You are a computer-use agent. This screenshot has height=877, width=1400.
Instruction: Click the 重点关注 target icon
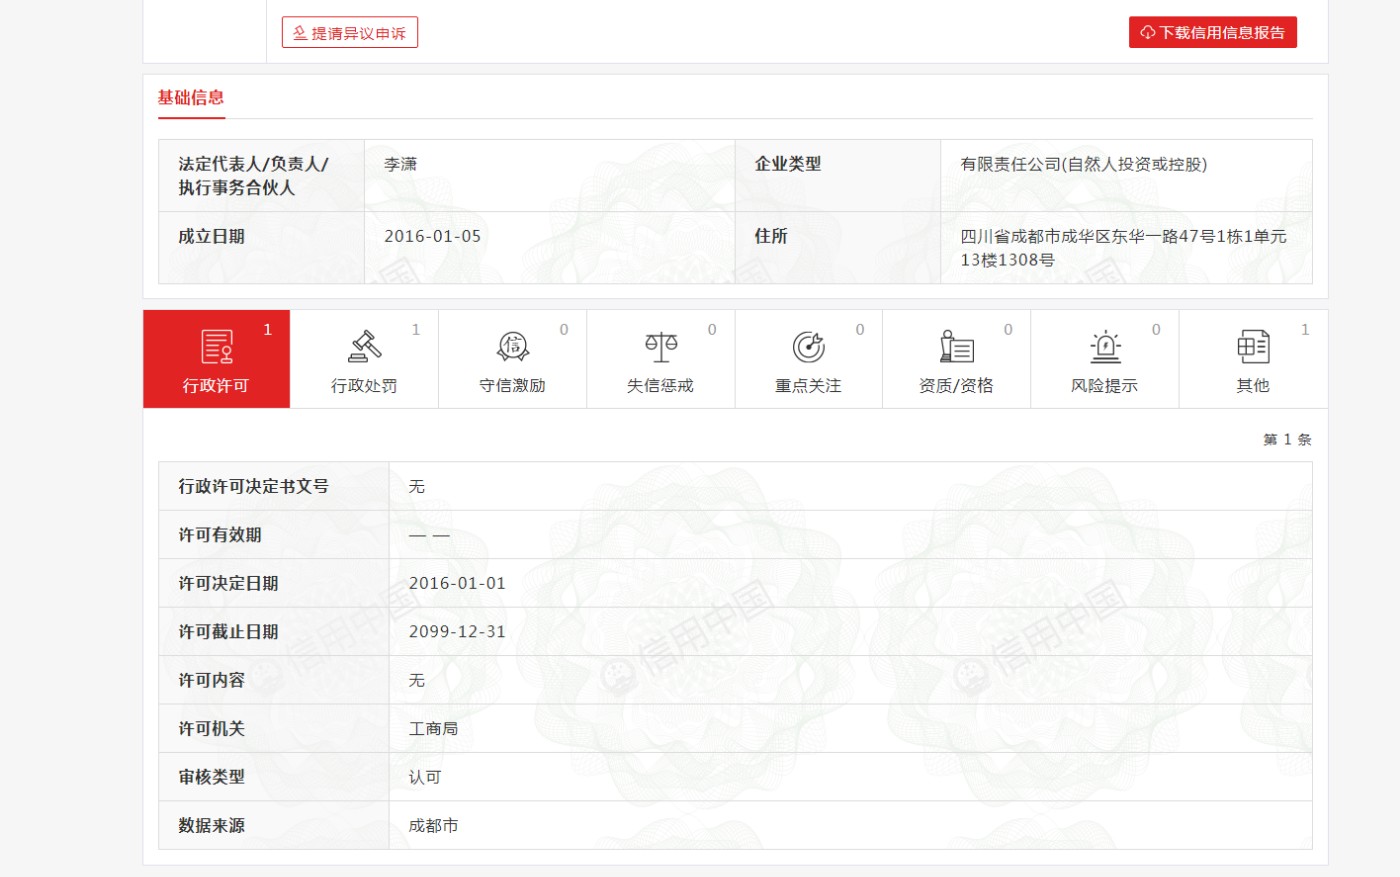click(808, 347)
